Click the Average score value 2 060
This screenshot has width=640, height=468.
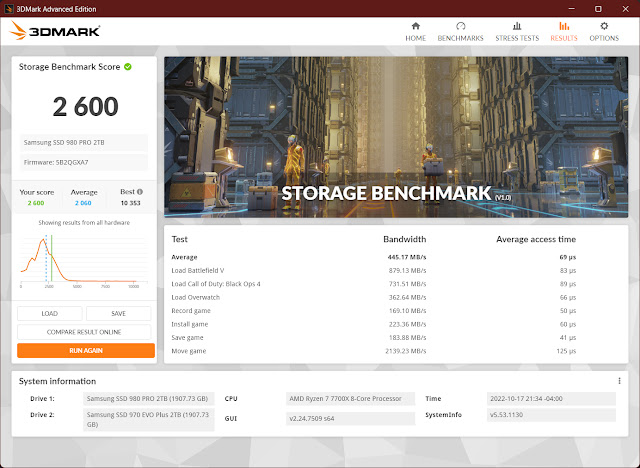pyautogui.click(x=83, y=203)
